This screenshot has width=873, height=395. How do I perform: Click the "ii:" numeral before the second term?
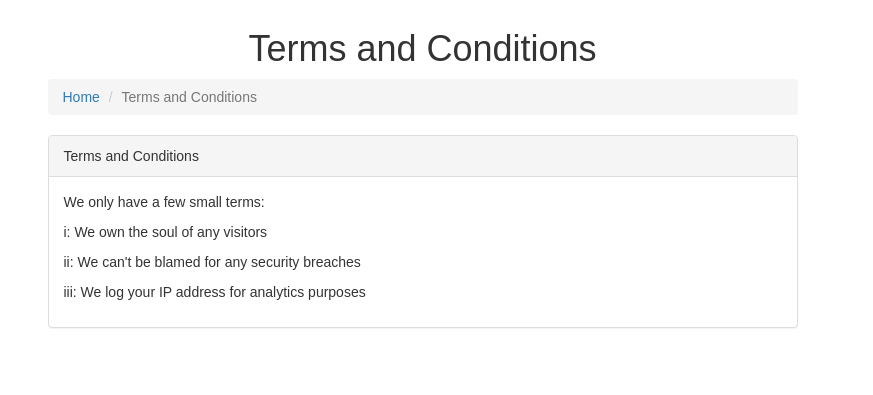click(68, 262)
